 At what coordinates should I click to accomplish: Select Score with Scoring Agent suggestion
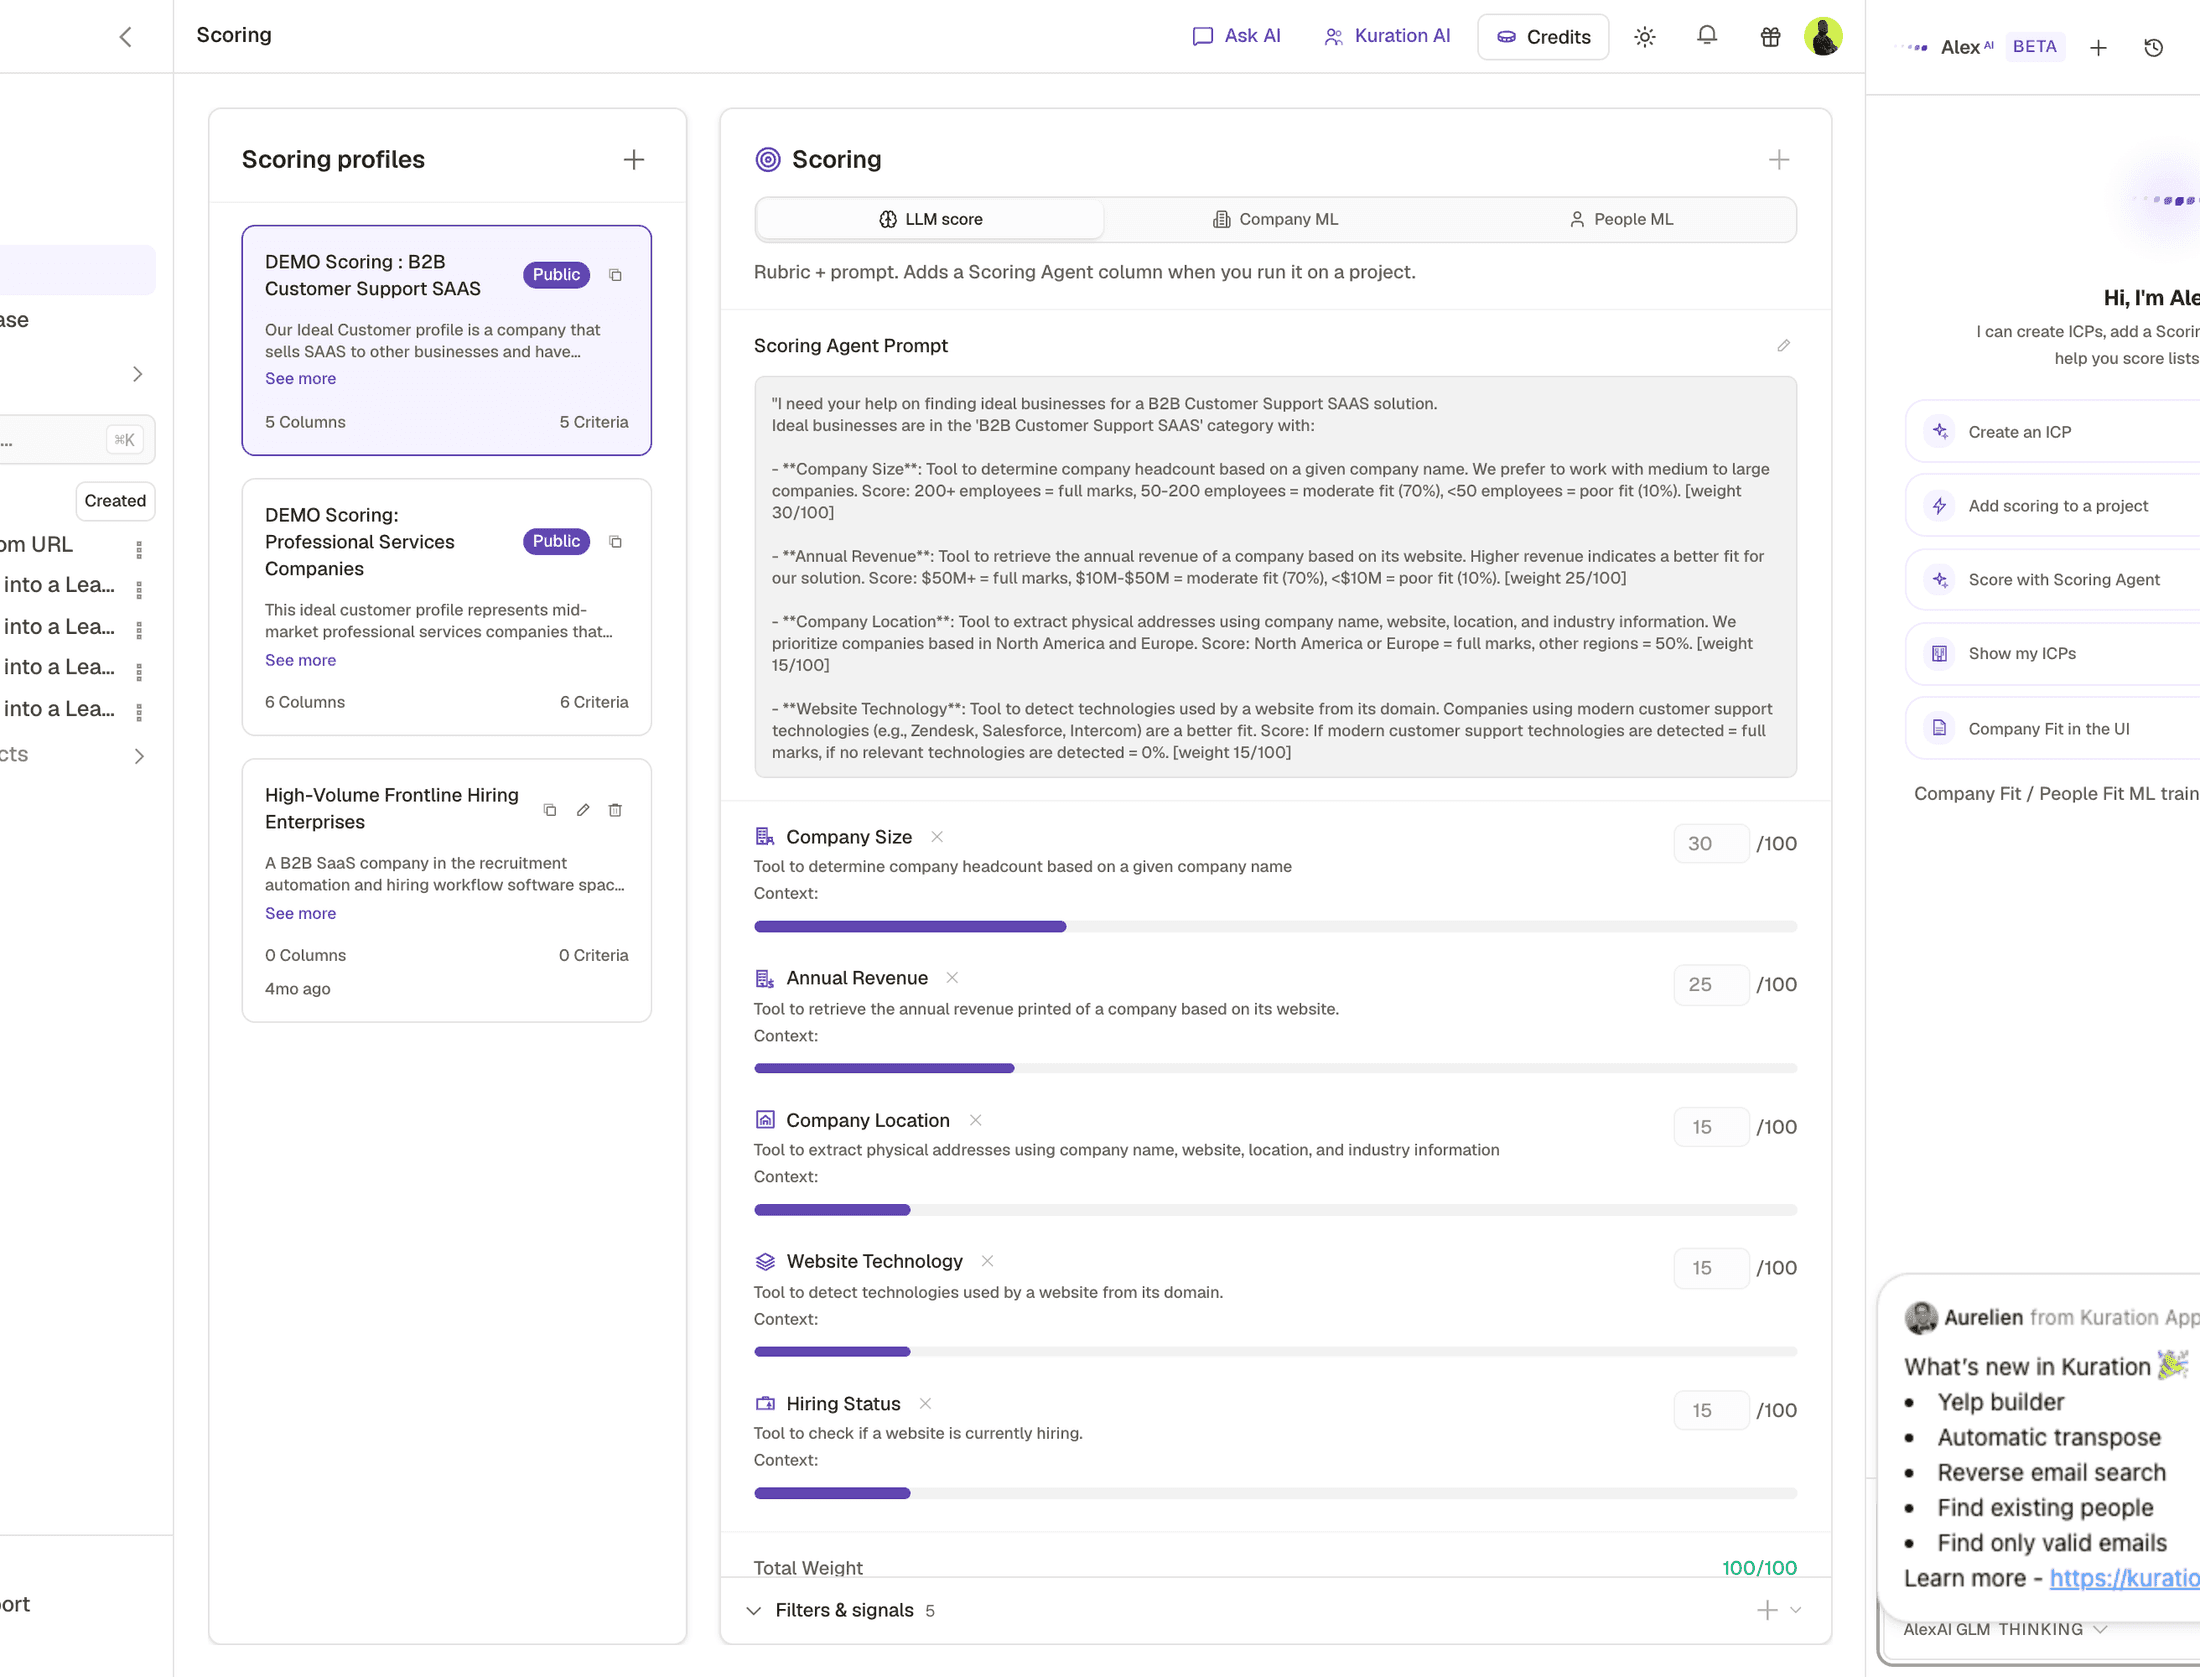click(2053, 580)
